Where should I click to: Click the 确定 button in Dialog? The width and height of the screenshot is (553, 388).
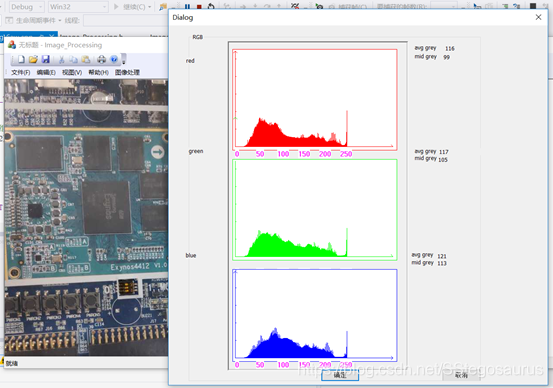coord(340,375)
